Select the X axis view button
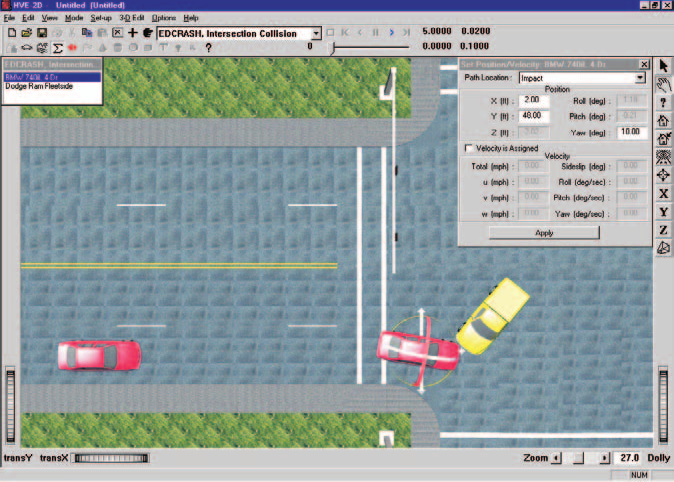674x482 pixels. (x=663, y=193)
